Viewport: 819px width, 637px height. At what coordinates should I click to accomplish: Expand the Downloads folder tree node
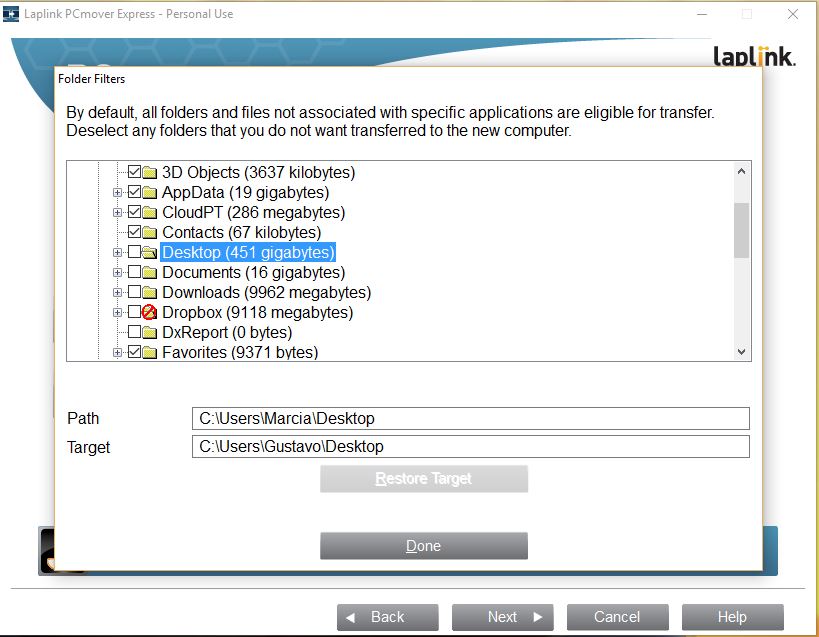pos(118,292)
